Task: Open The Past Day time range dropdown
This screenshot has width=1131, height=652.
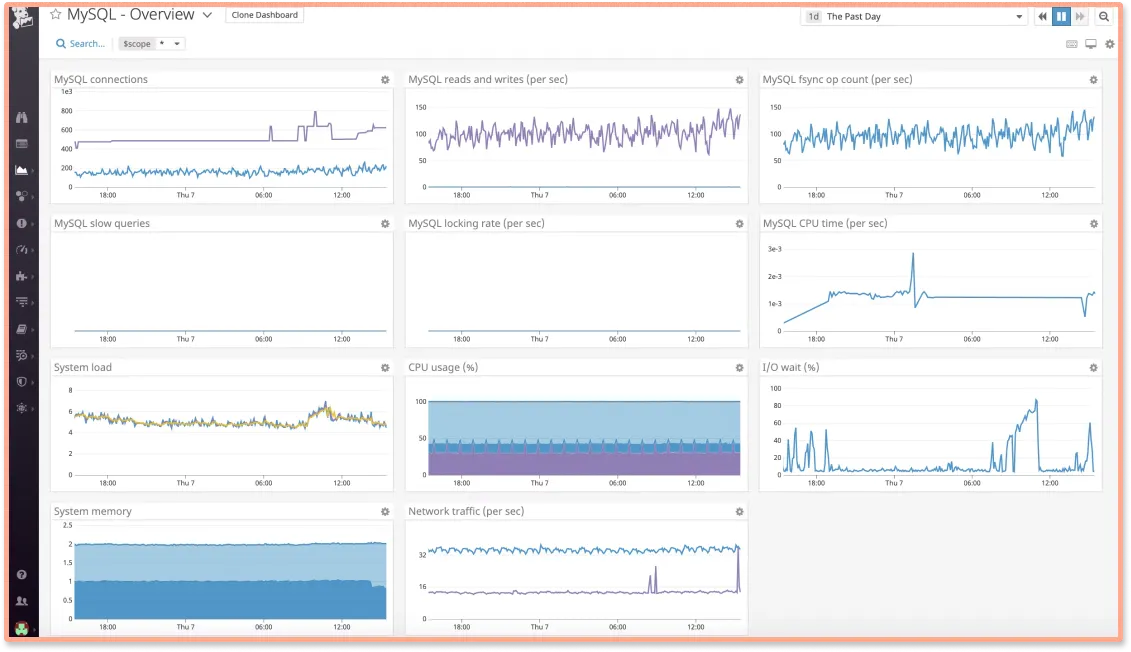Action: 914,17
